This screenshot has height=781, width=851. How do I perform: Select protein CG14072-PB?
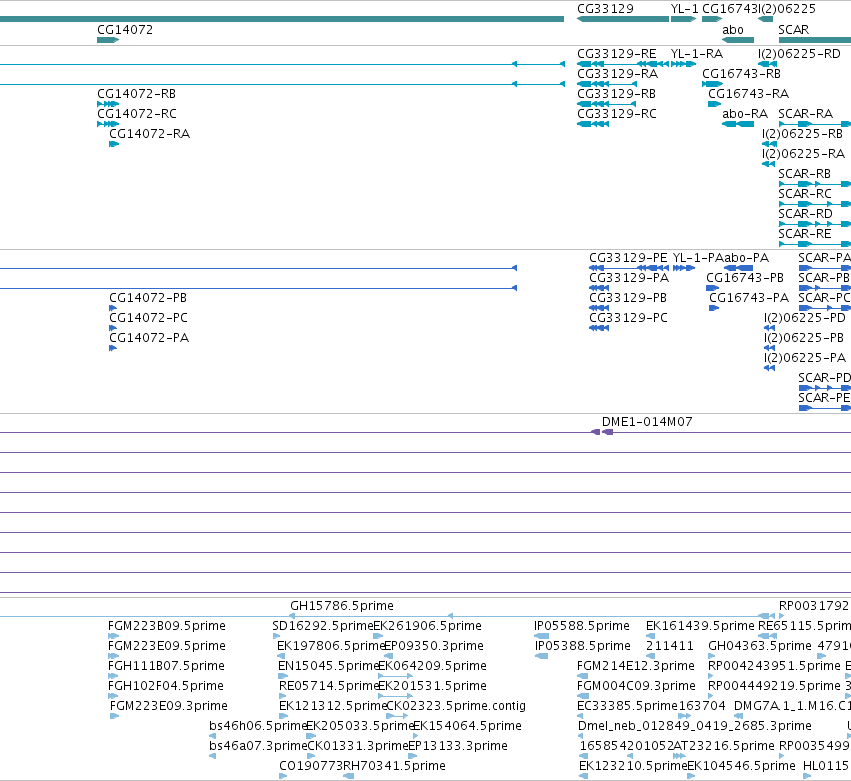[113, 308]
